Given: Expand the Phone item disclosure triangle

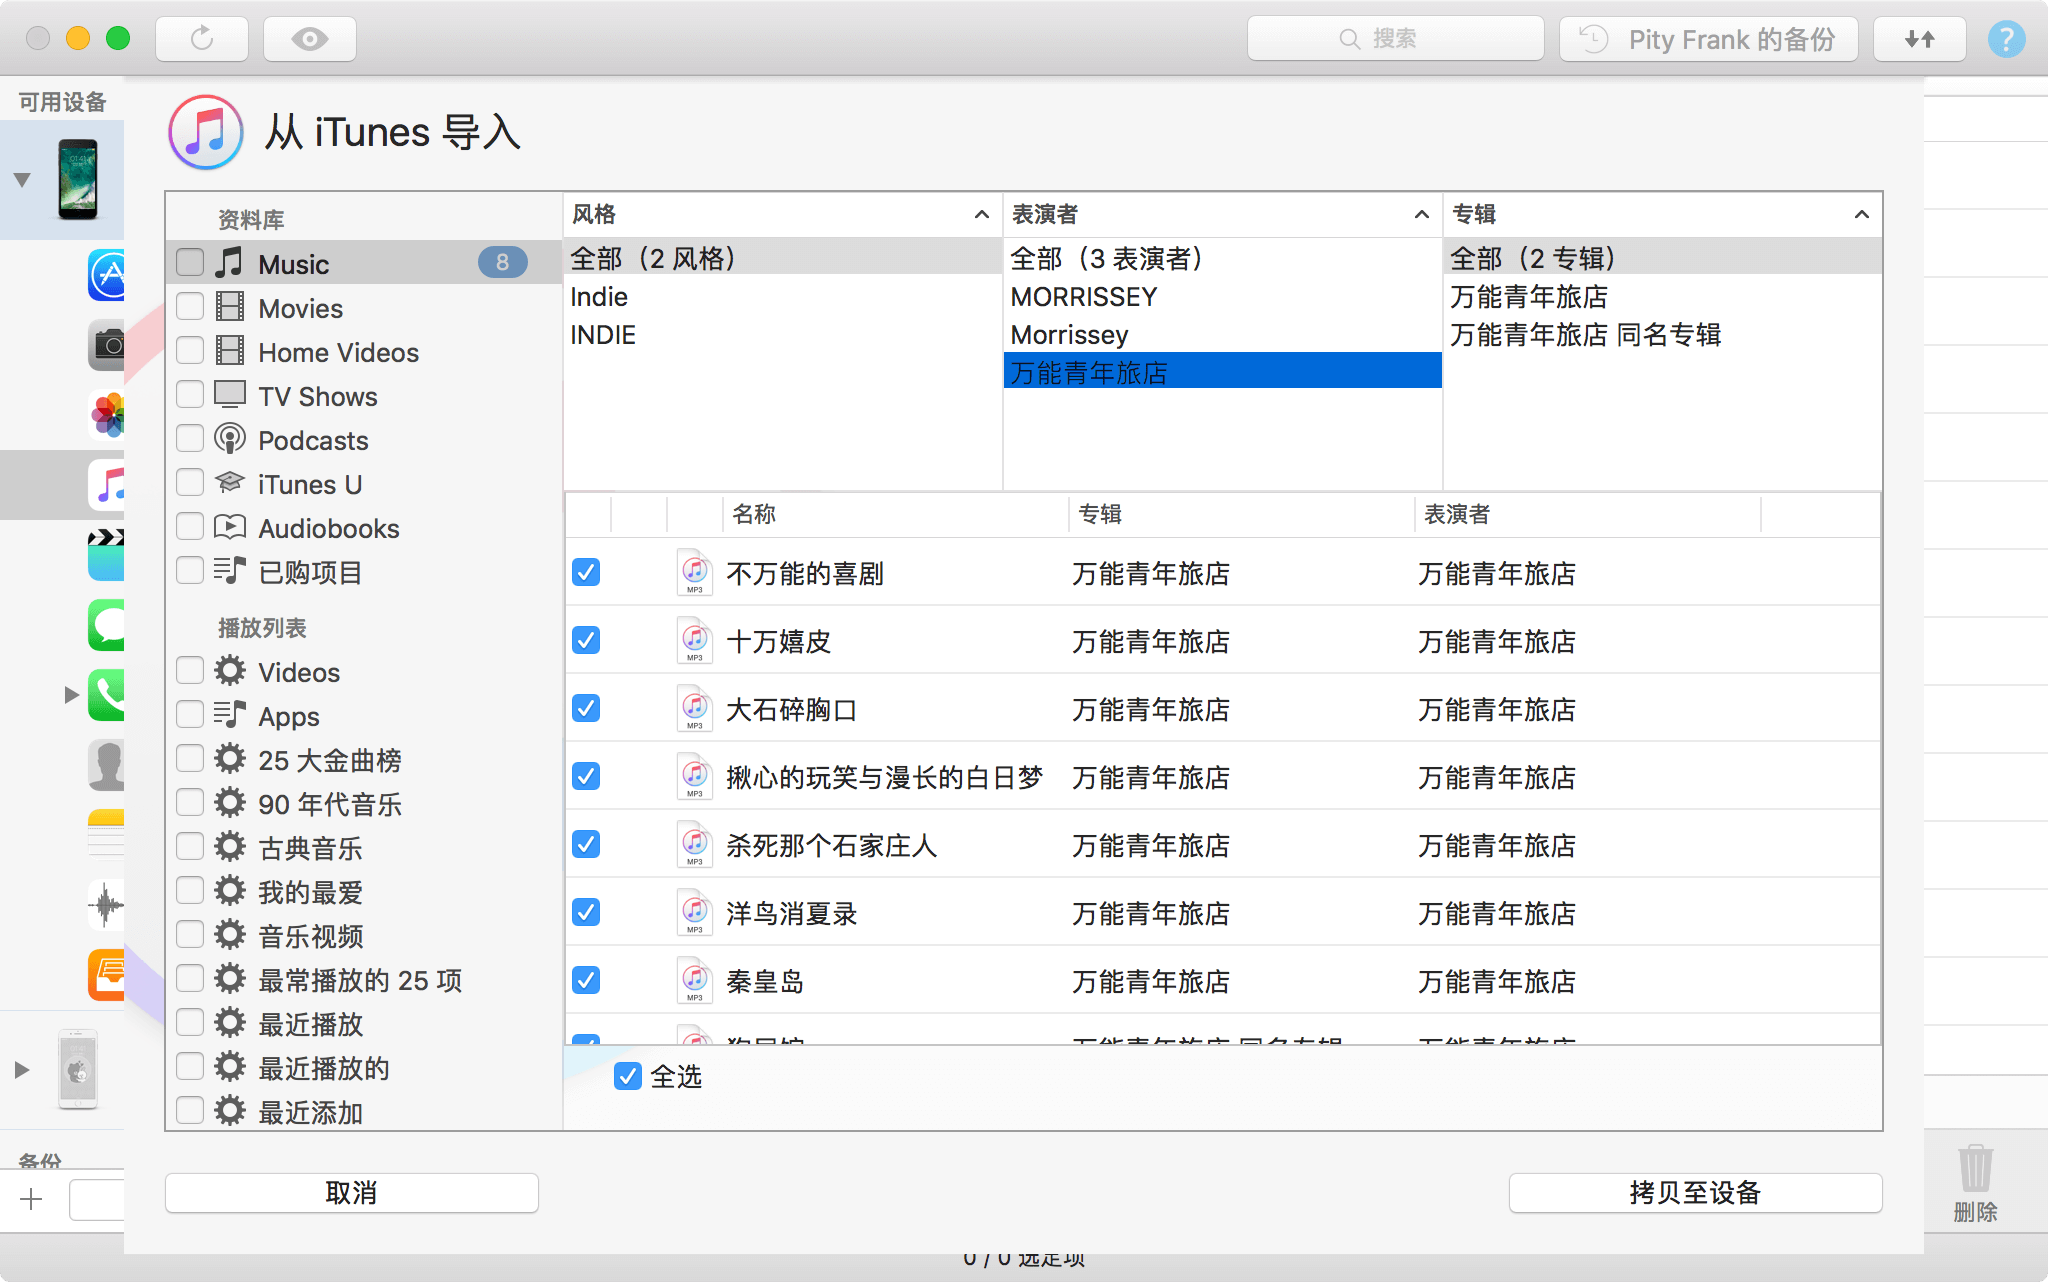Looking at the screenshot, I should pyautogui.click(x=71, y=695).
